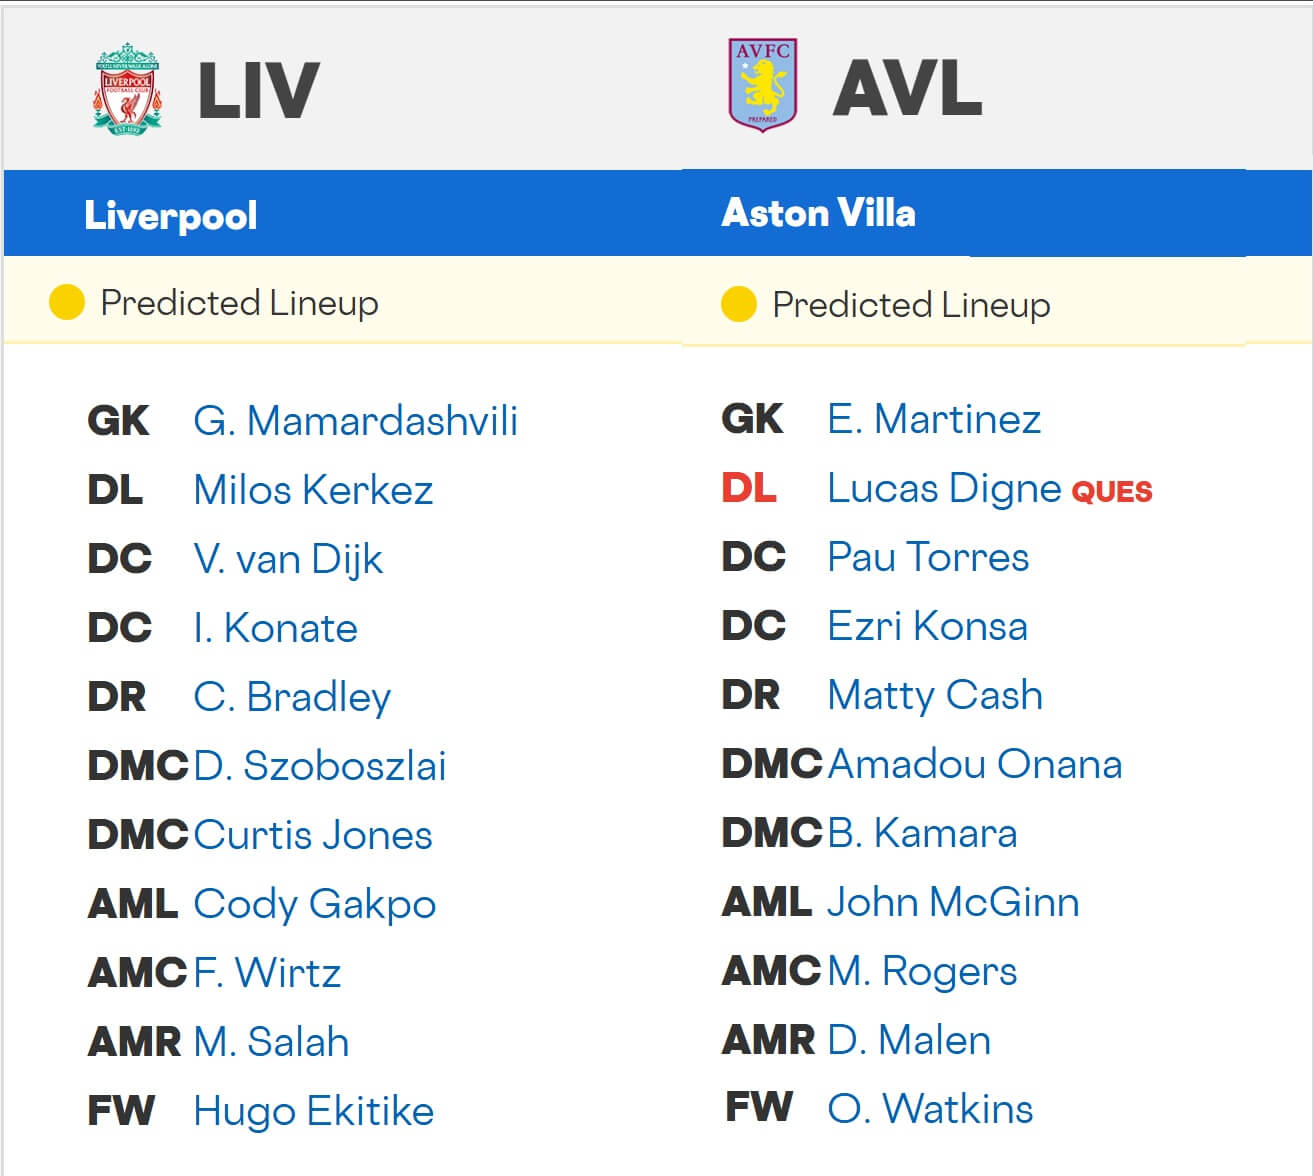Viewport: 1313px width, 1176px height.
Task: Click the D. Szoboszlai player link
Action: (320, 766)
